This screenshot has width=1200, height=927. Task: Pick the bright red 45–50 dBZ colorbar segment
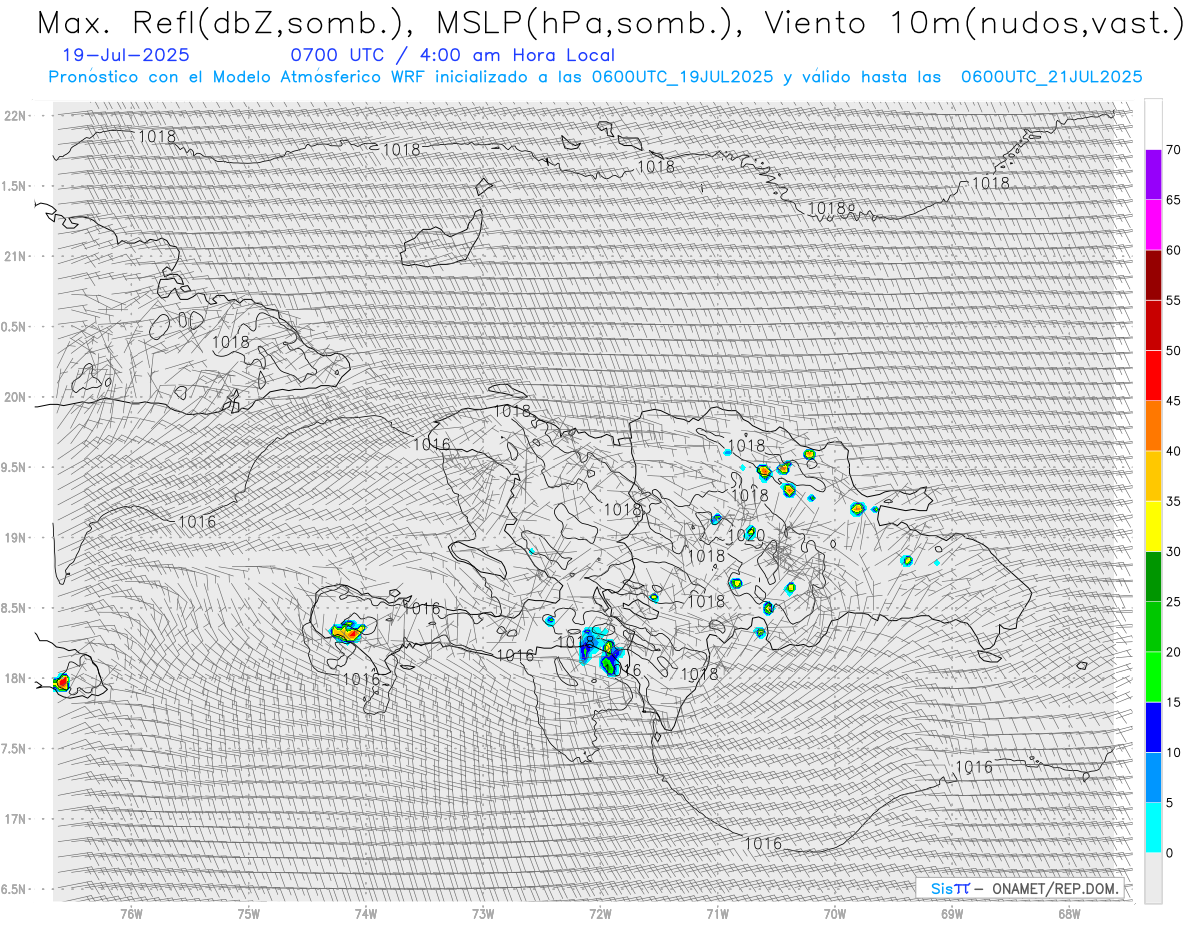coord(1153,376)
